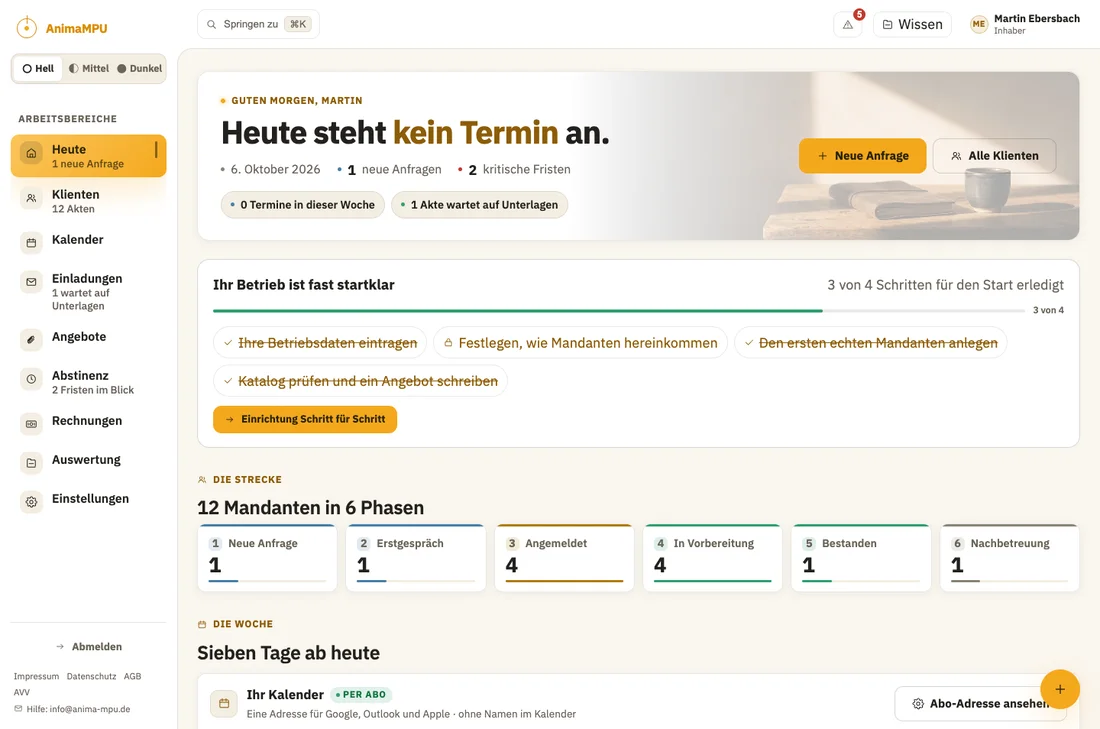Open the Angebote workspace
Screen dimensions: 1100x729
tap(88, 337)
